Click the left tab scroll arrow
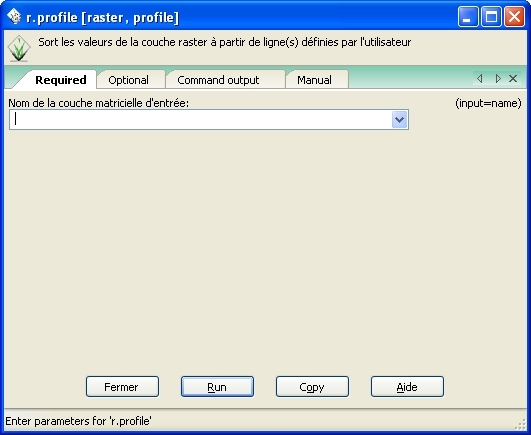The width and height of the screenshot is (531, 435). [480, 79]
